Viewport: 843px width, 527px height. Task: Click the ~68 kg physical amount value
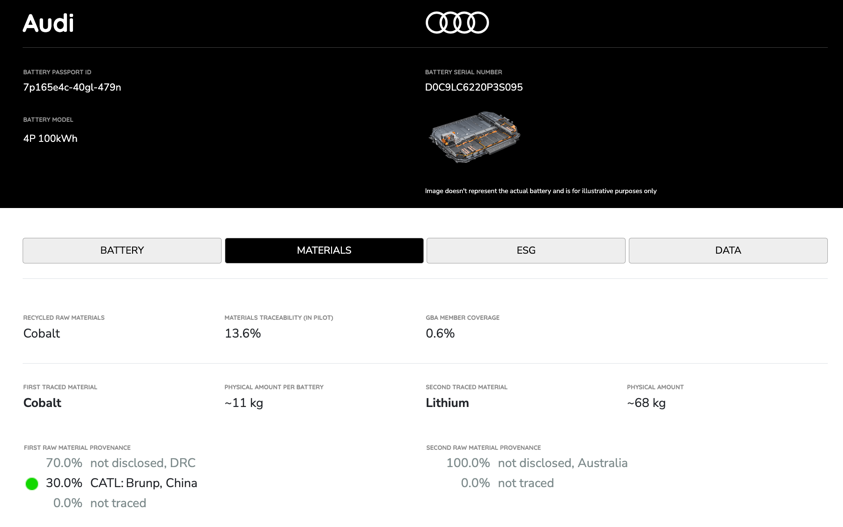click(646, 403)
